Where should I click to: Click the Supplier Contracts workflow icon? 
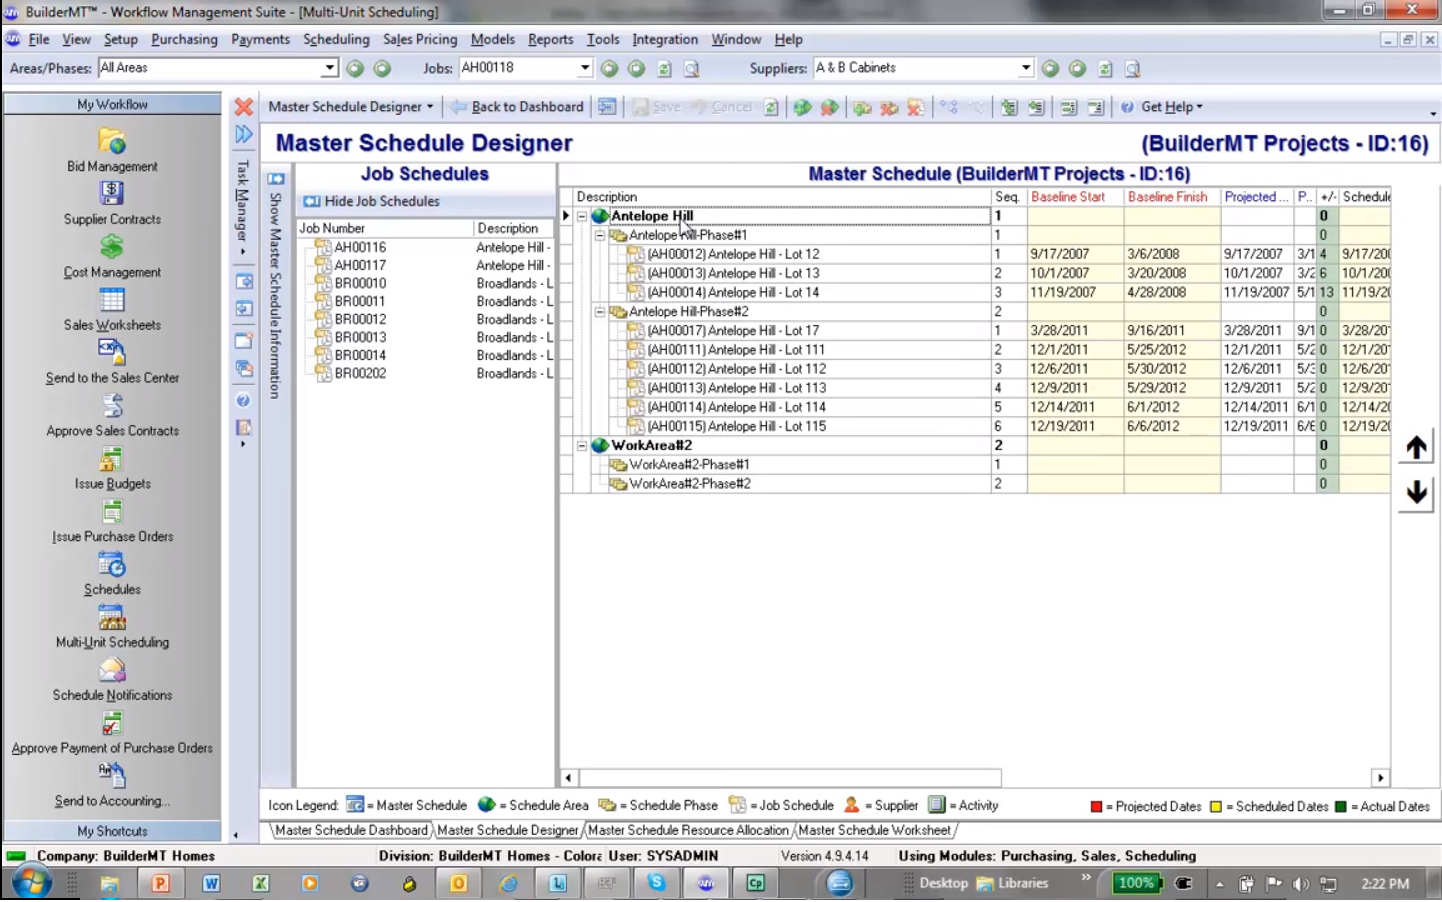tap(111, 194)
